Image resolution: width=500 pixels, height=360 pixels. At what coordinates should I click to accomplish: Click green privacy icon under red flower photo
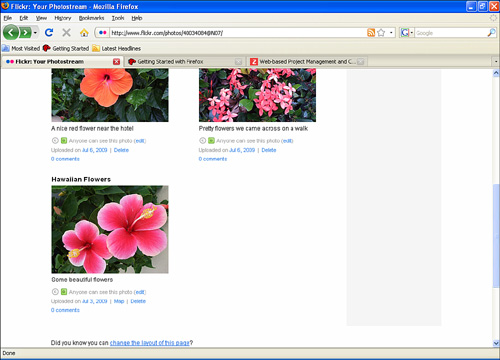64,141
